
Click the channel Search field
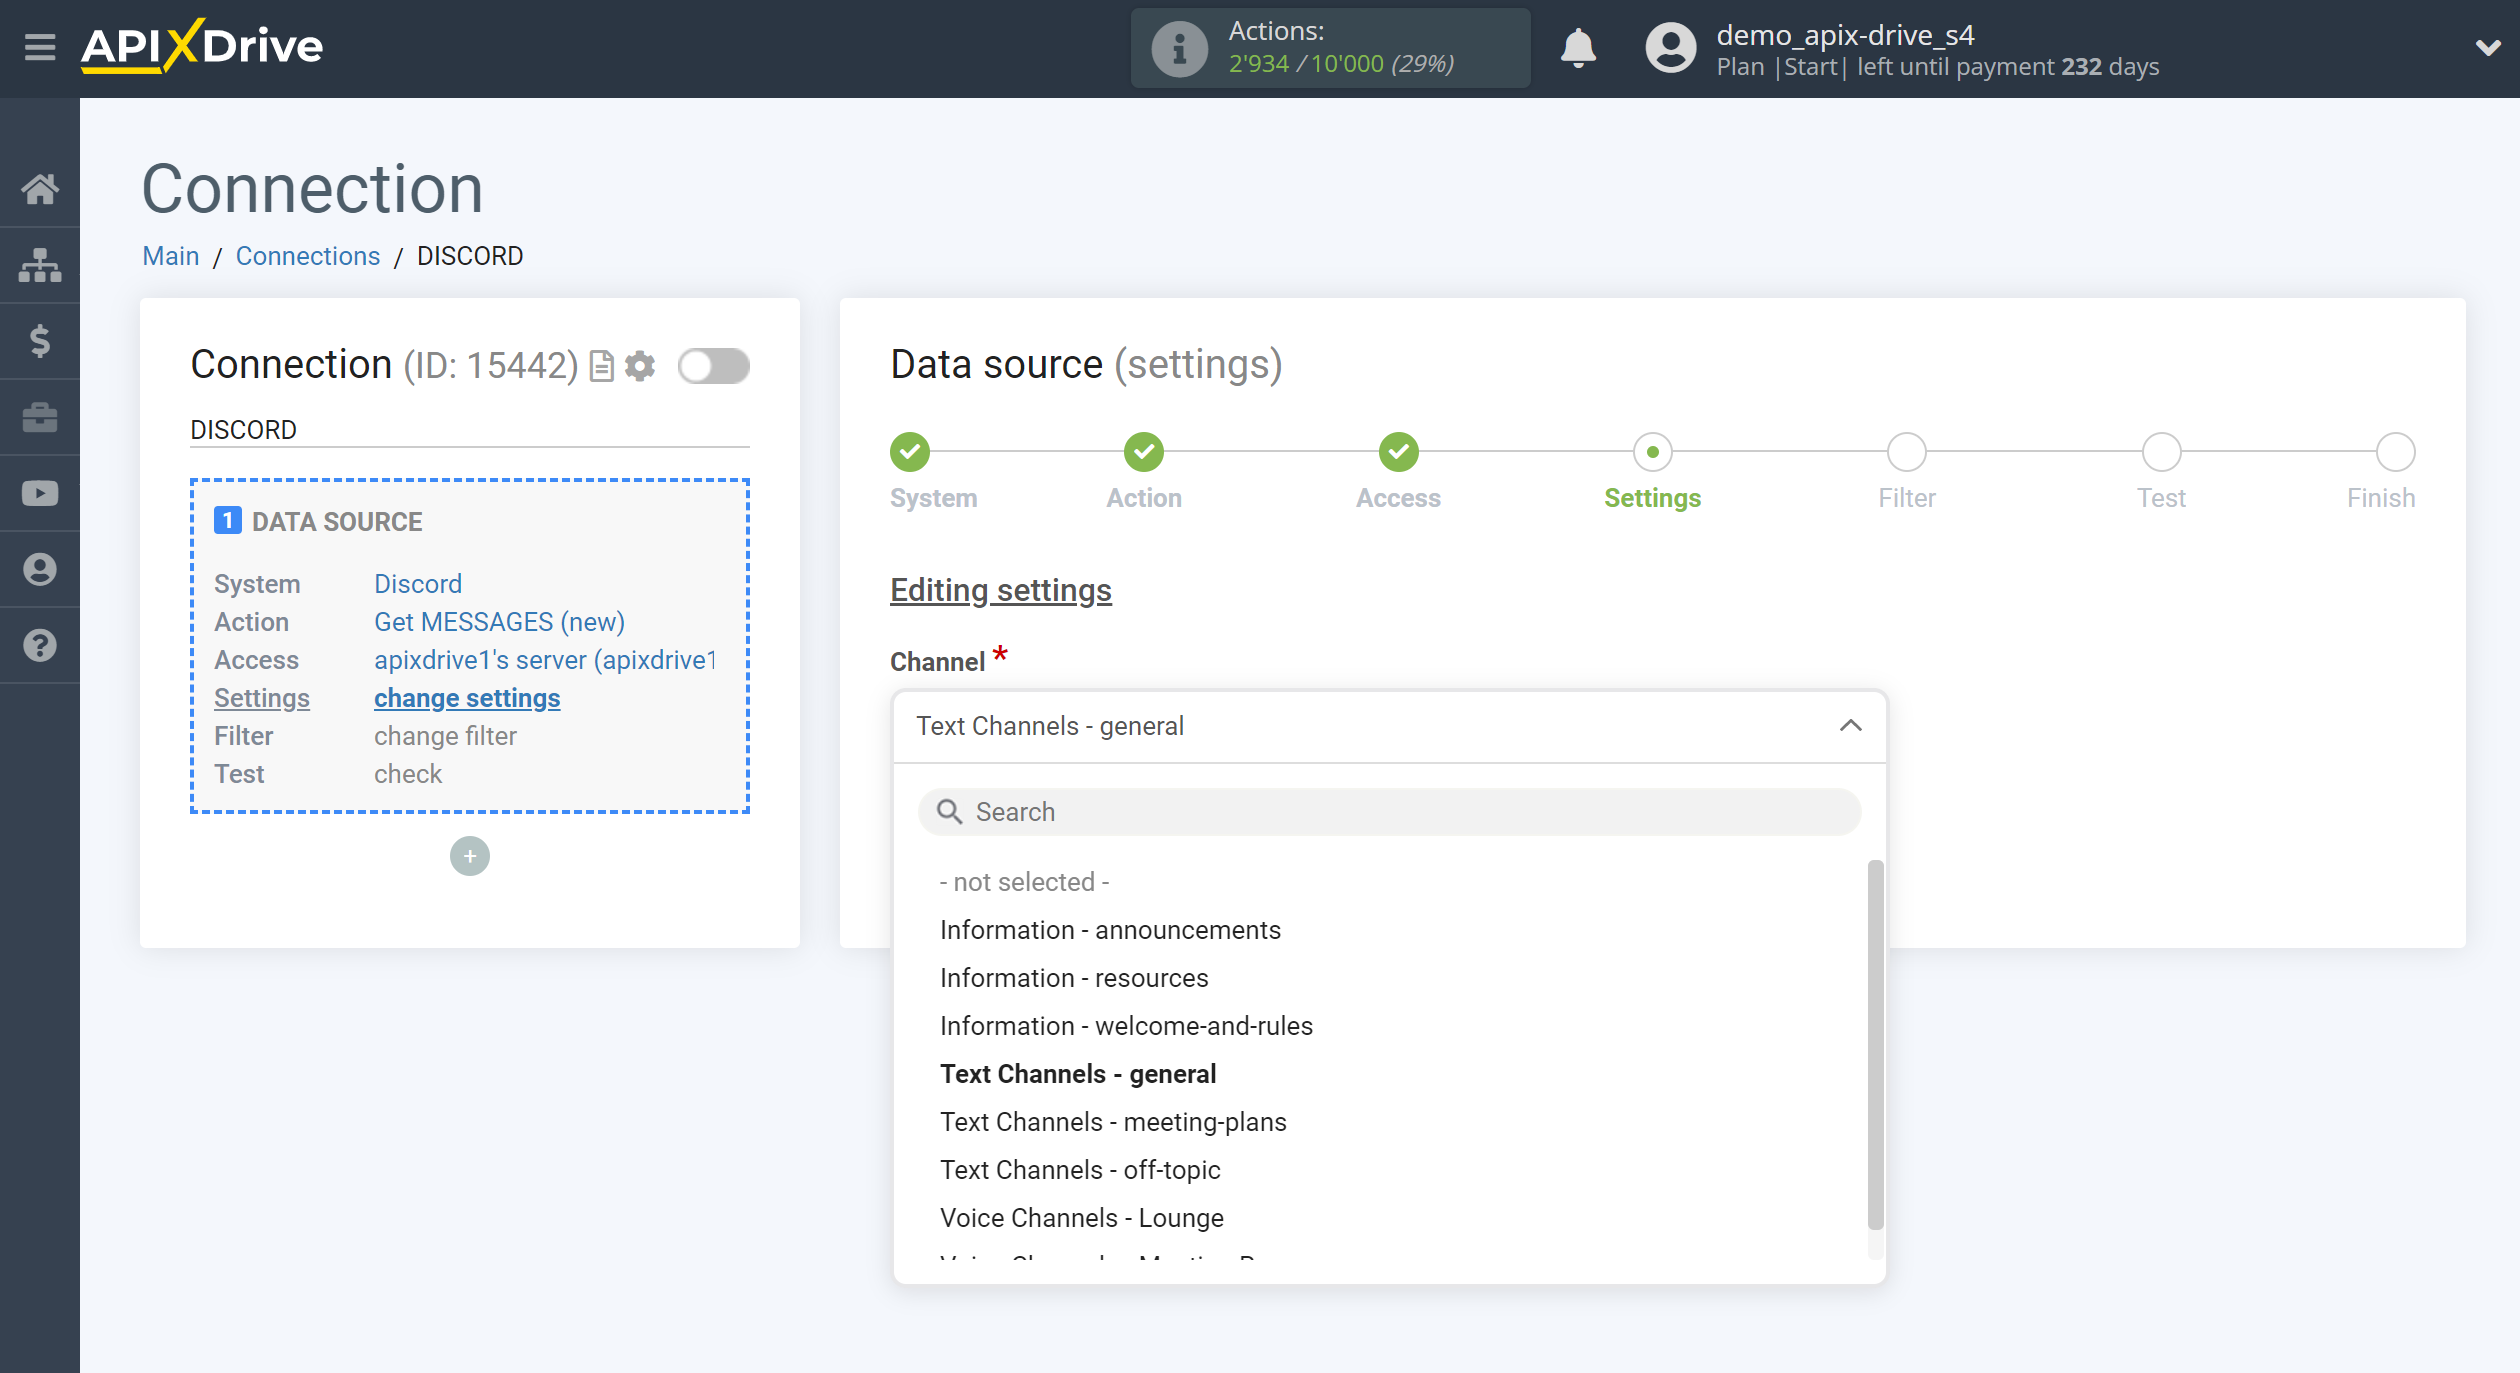pyautogui.click(x=1389, y=812)
